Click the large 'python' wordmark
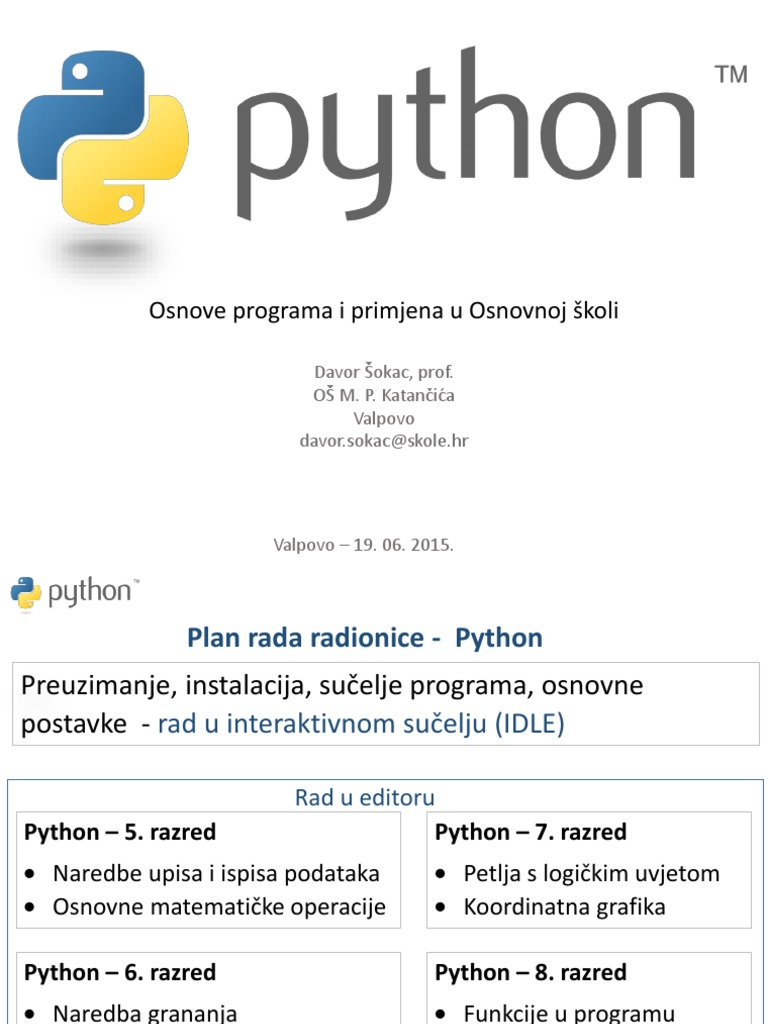Viewport: 768px width, 1024px height. [466, 134]
